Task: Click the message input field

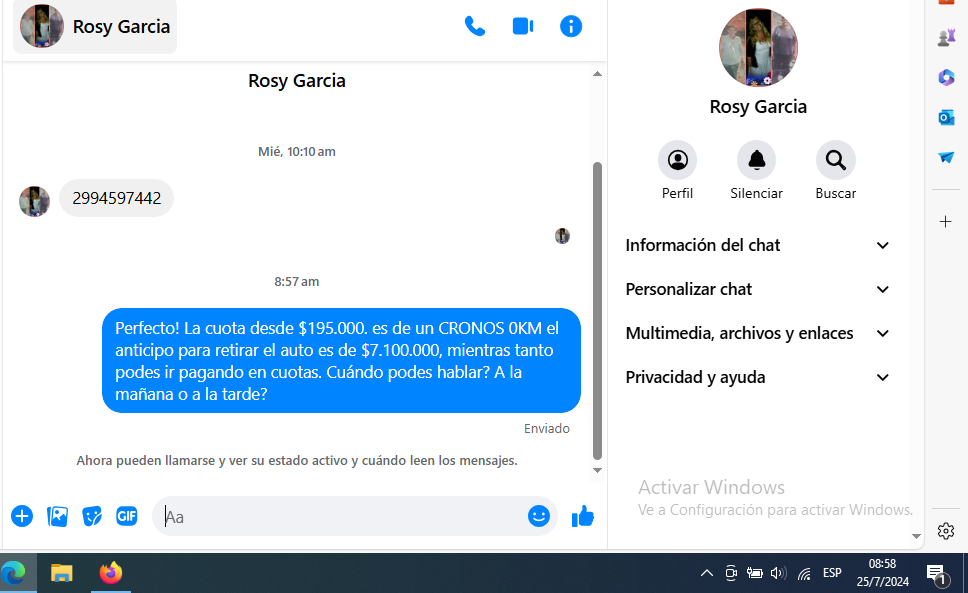Action: (340, 517)
